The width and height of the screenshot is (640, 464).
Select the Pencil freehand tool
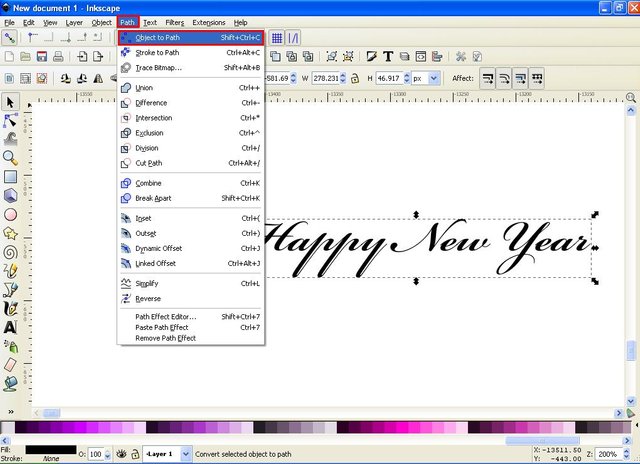[x=10, y=271]
